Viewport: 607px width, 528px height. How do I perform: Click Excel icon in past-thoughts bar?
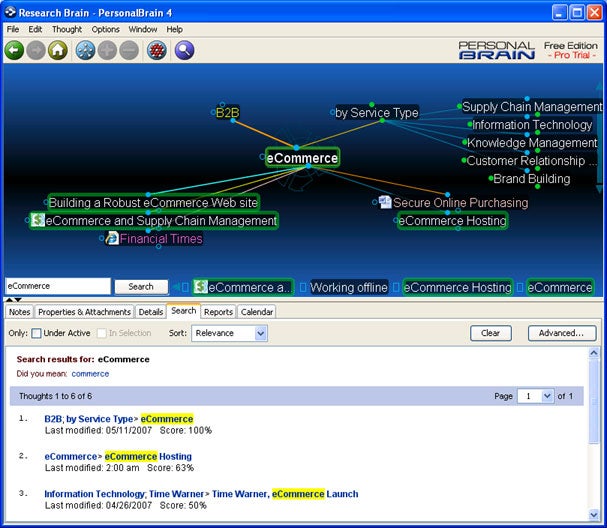[201, 287]
